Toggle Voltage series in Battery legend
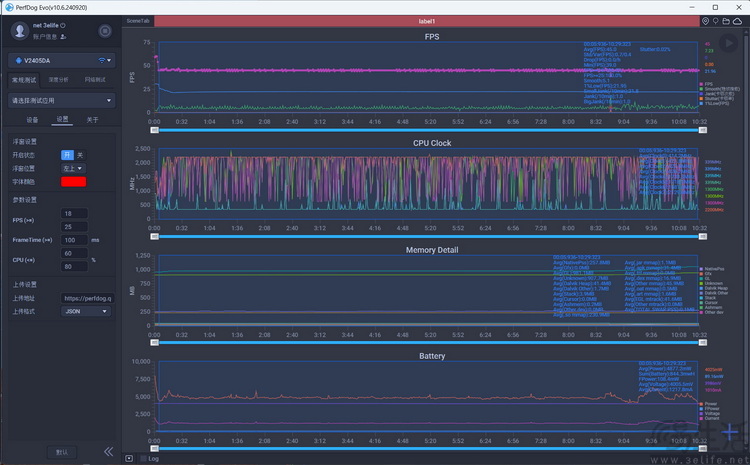 click(709, 413)
